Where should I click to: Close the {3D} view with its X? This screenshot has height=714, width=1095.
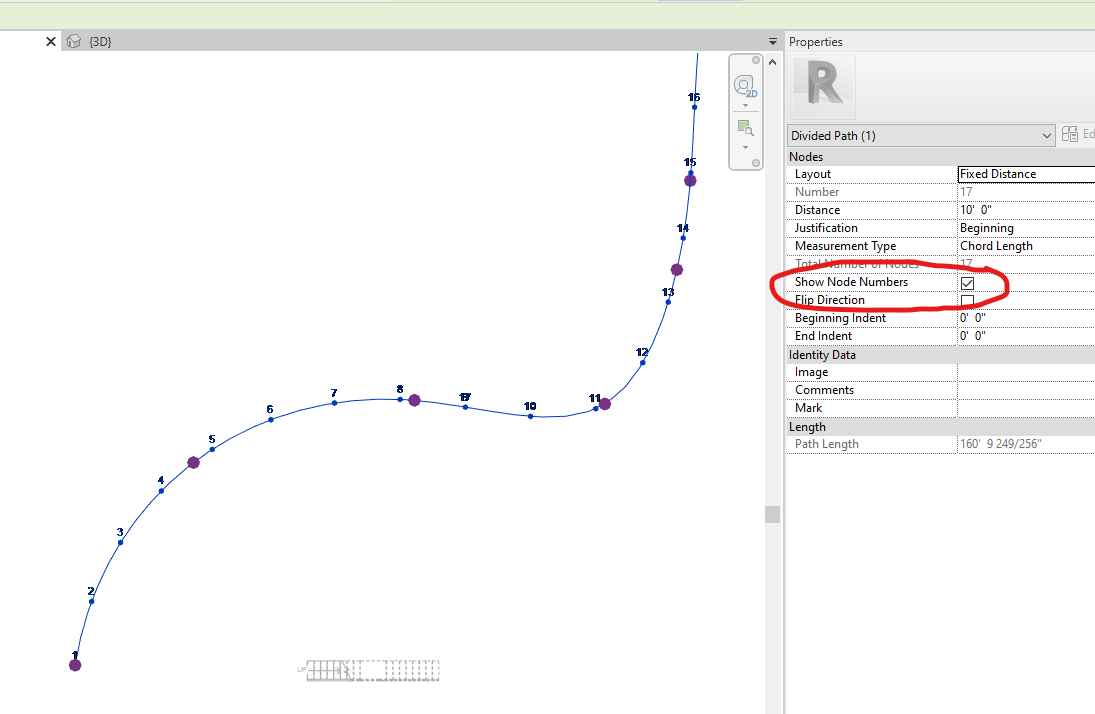click(x=50, y=41)
